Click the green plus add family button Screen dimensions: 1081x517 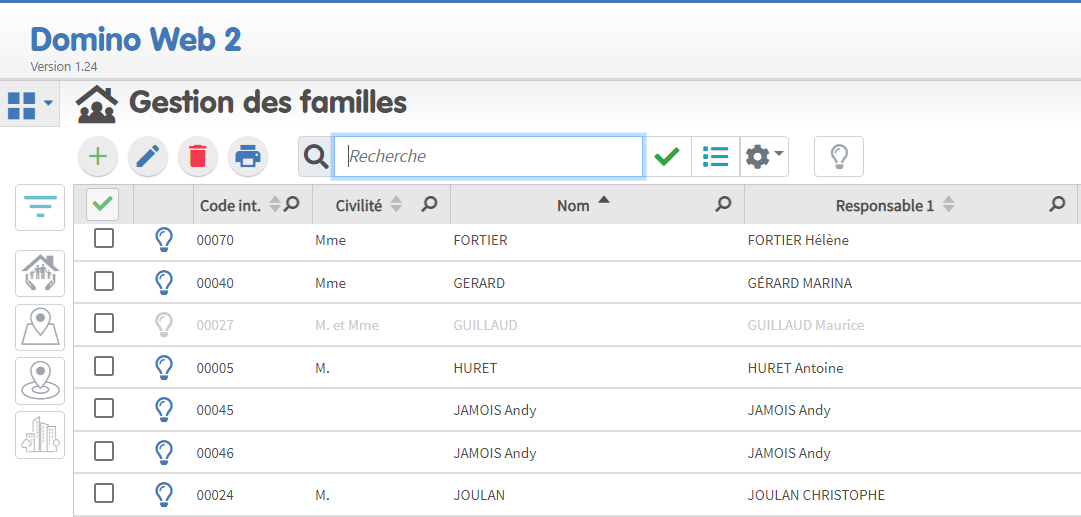pyautogui.click(x=98, y=156)
